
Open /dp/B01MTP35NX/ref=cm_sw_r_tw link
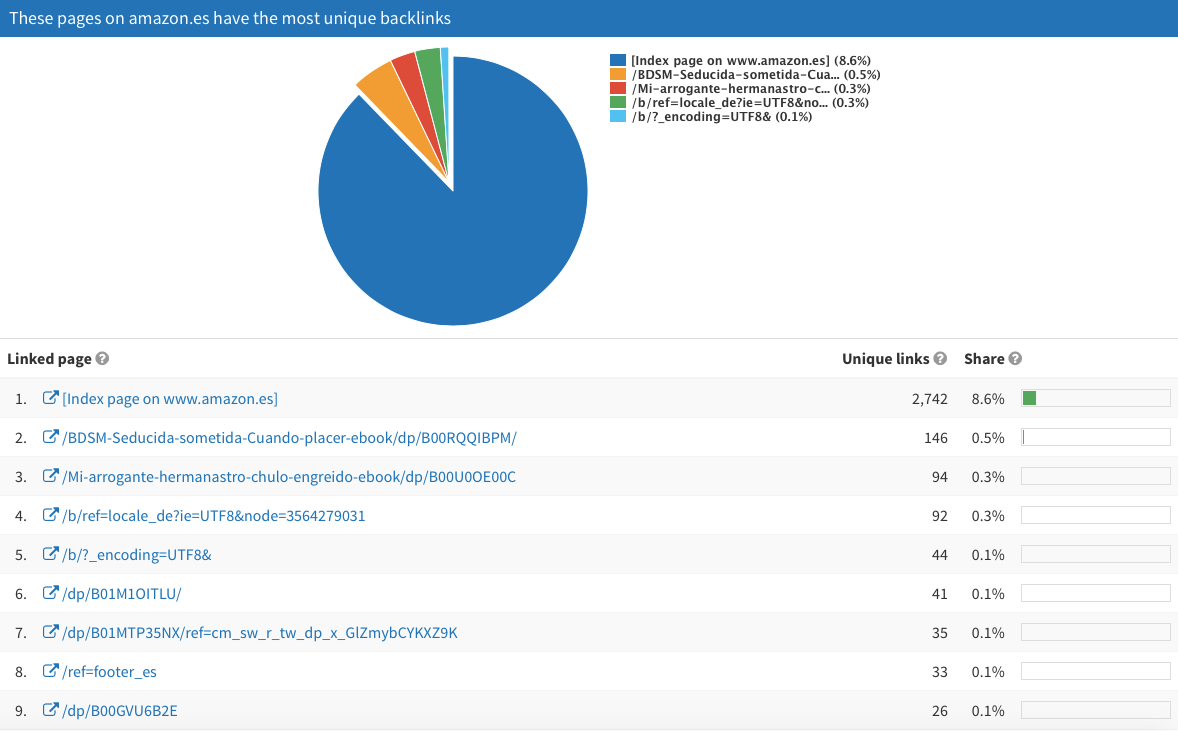click(259, 633)
